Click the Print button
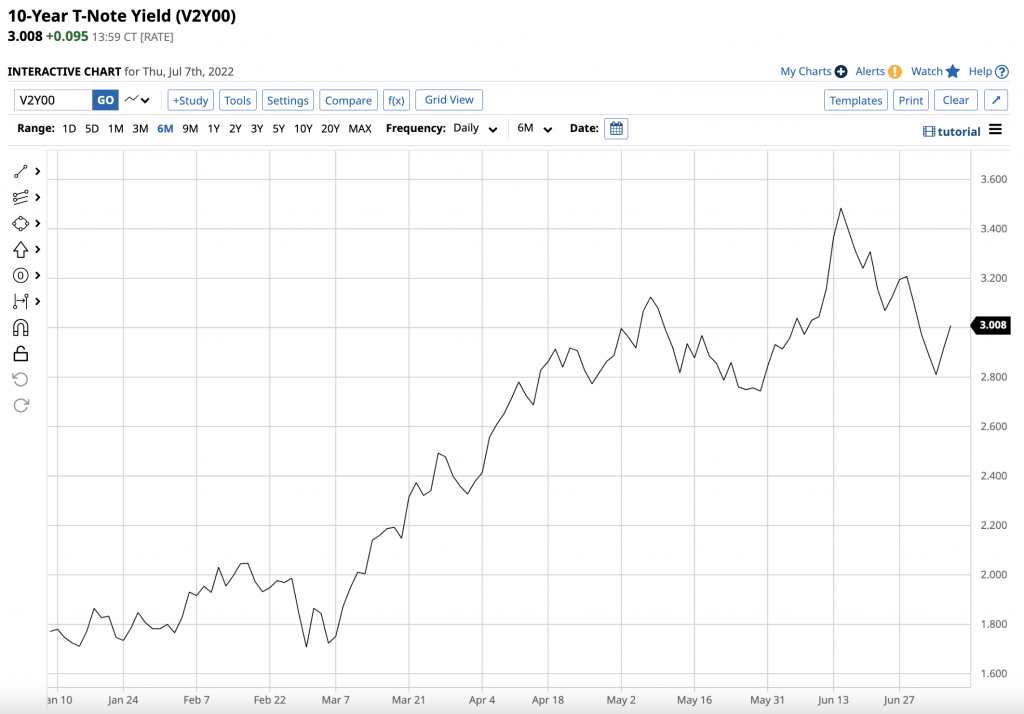The height and width of the screenshot is (714, 1024). click(x=911, y=100)
